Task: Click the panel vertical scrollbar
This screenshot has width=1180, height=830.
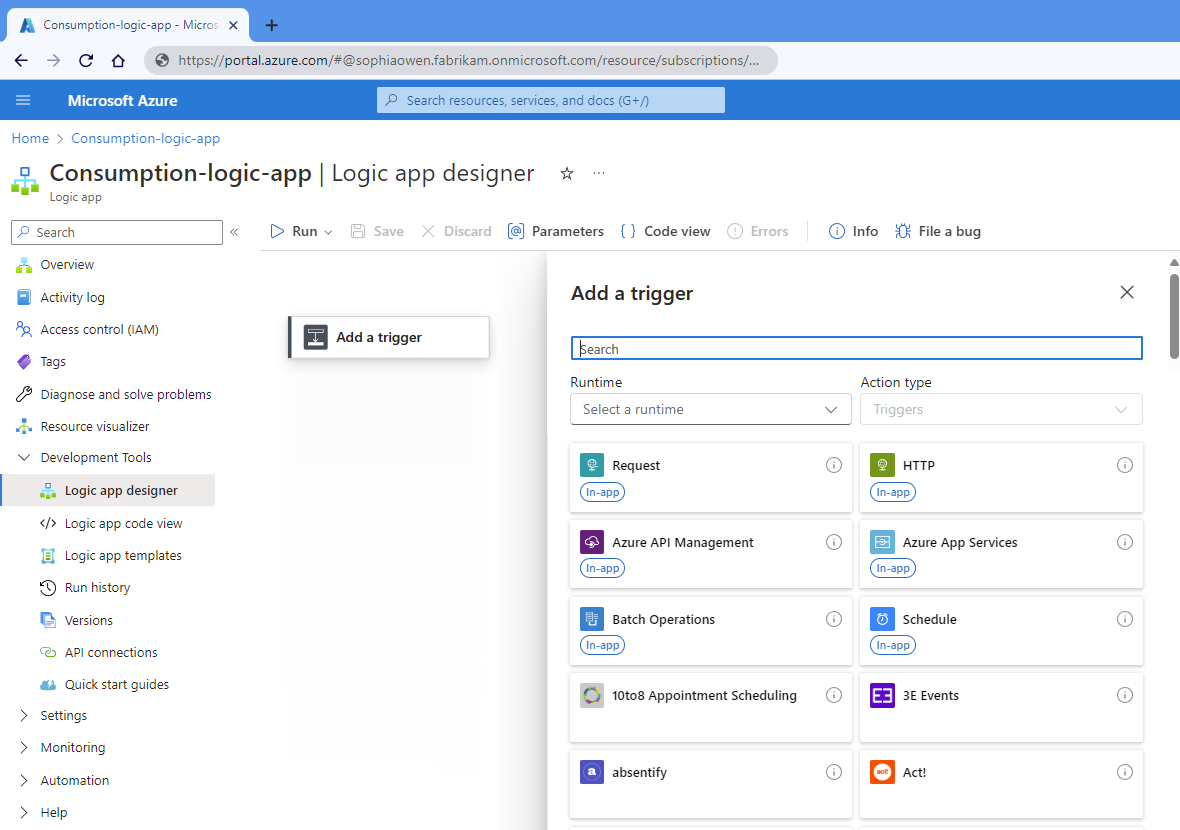Action: tap(1174, 317)
